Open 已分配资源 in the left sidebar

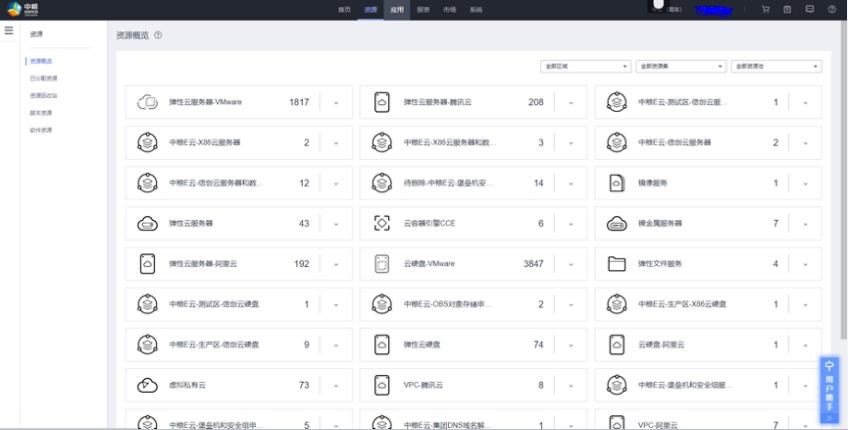tap(44, 78)
